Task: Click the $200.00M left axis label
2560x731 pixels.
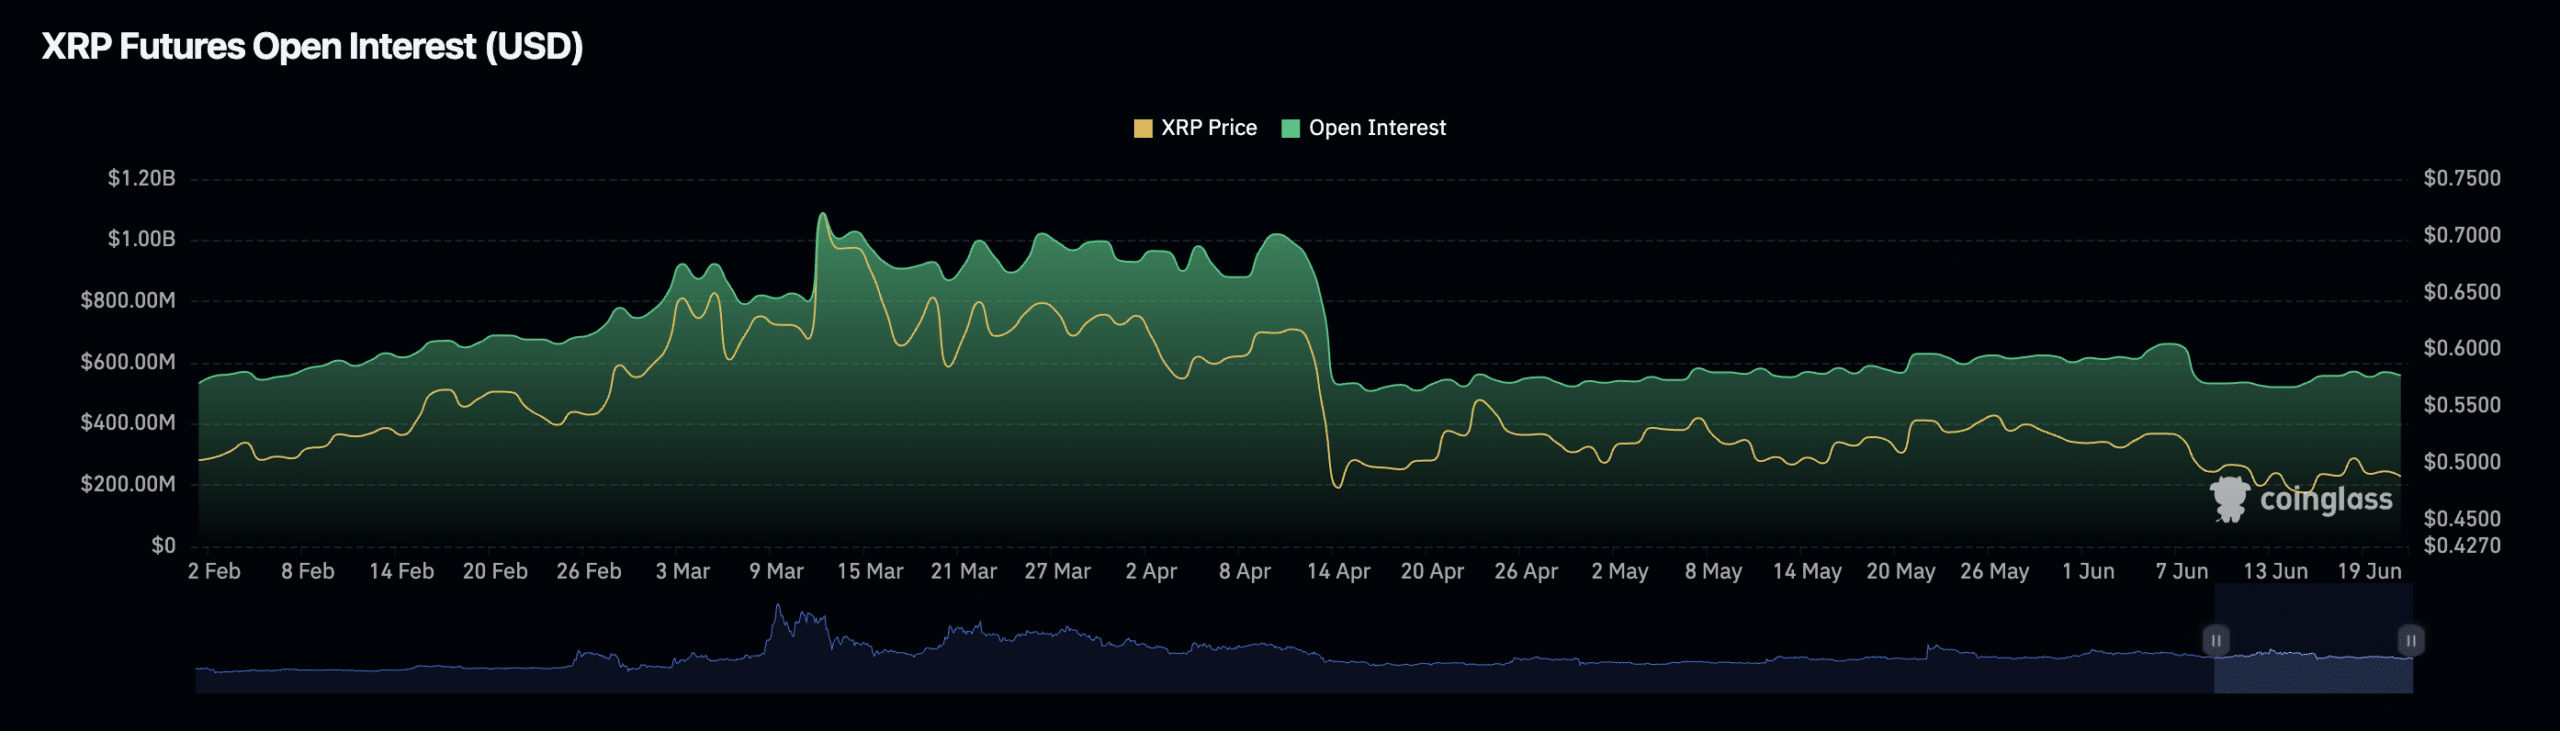Action: coord(128,484)
